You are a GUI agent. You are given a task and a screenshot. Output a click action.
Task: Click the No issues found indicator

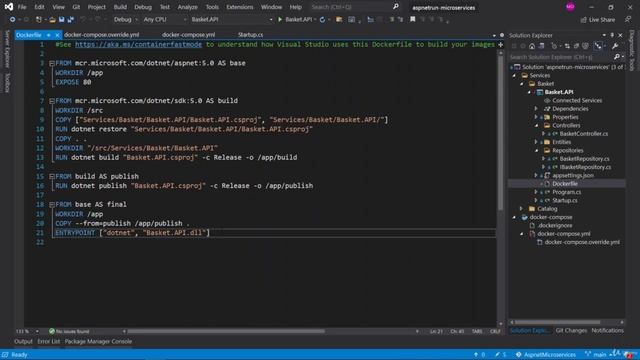(69, 331)
